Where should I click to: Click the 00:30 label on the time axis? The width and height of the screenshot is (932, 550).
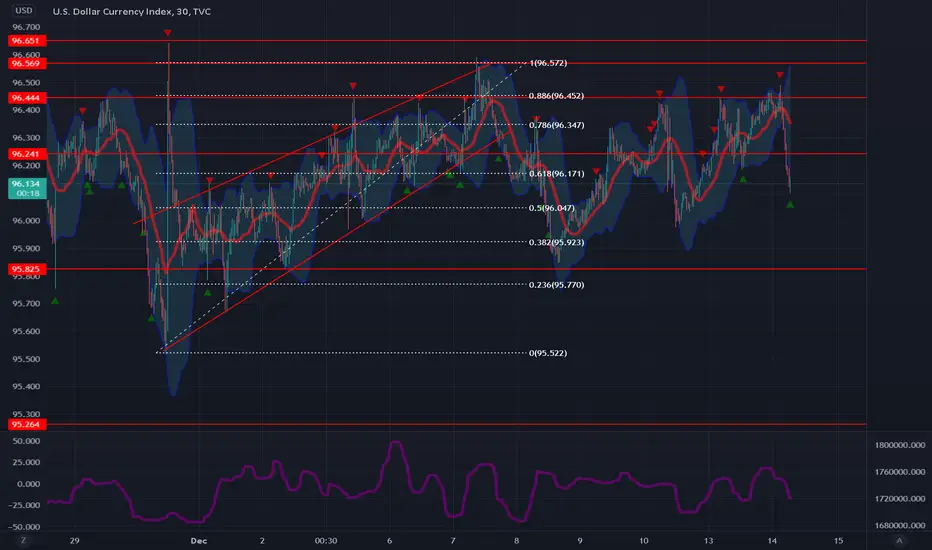326,540
